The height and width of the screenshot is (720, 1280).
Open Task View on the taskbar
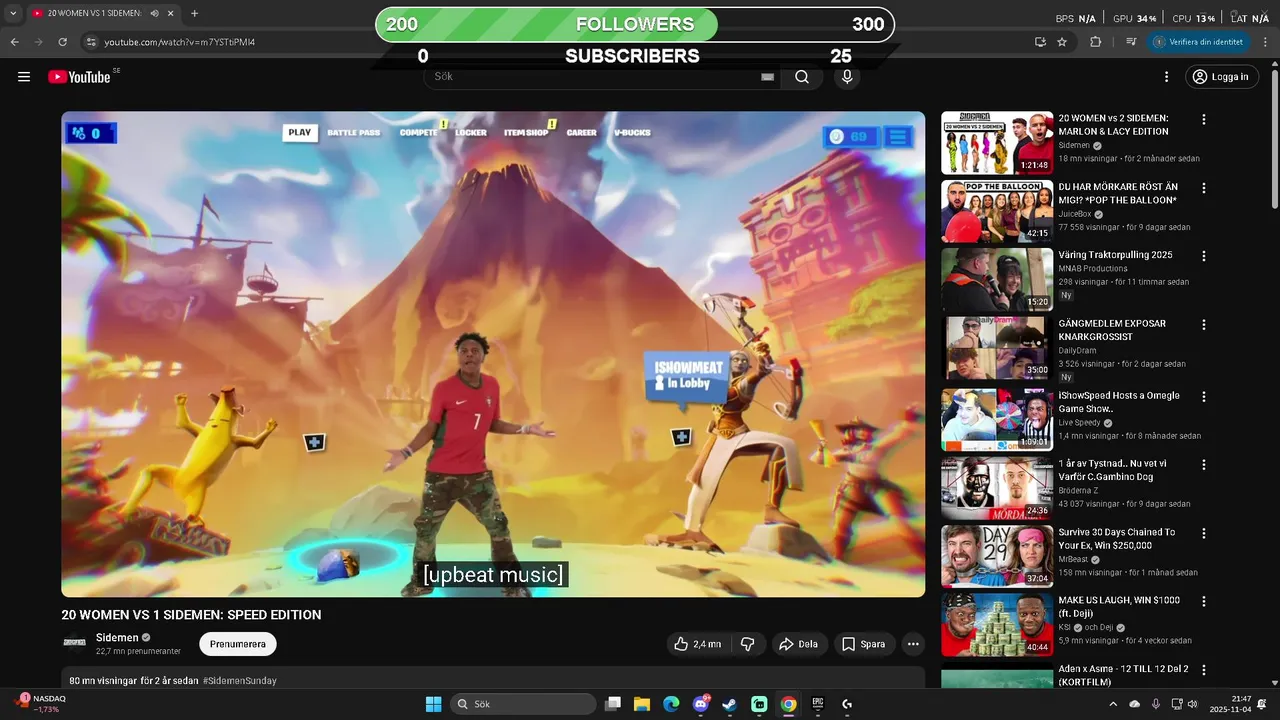coord(613,704)
